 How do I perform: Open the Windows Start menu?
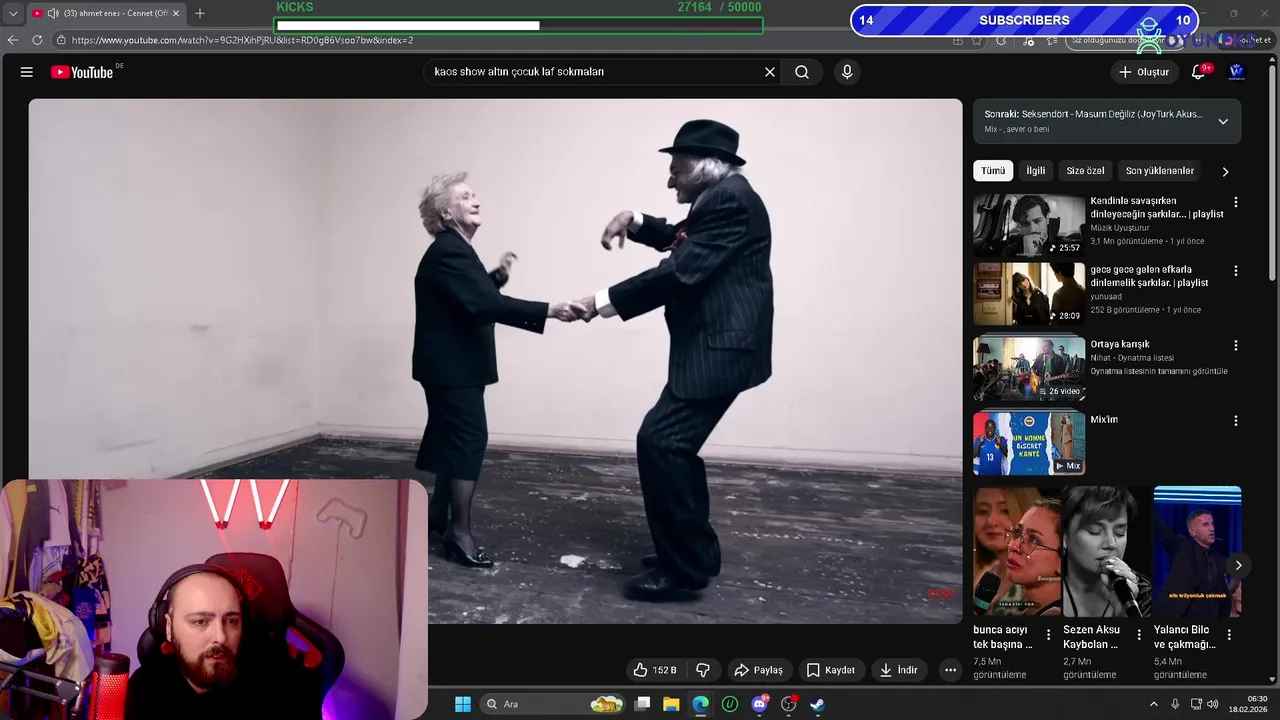coord(463,704)
